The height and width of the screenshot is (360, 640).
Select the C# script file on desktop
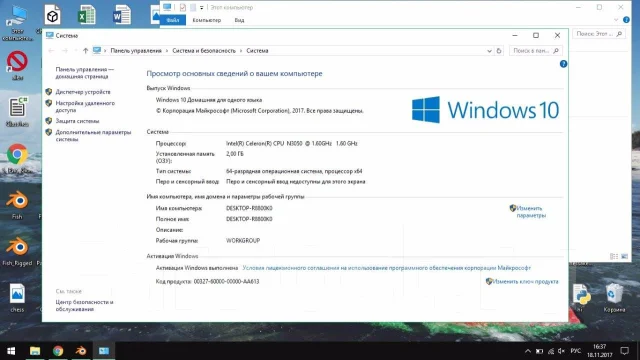[17, 111]
